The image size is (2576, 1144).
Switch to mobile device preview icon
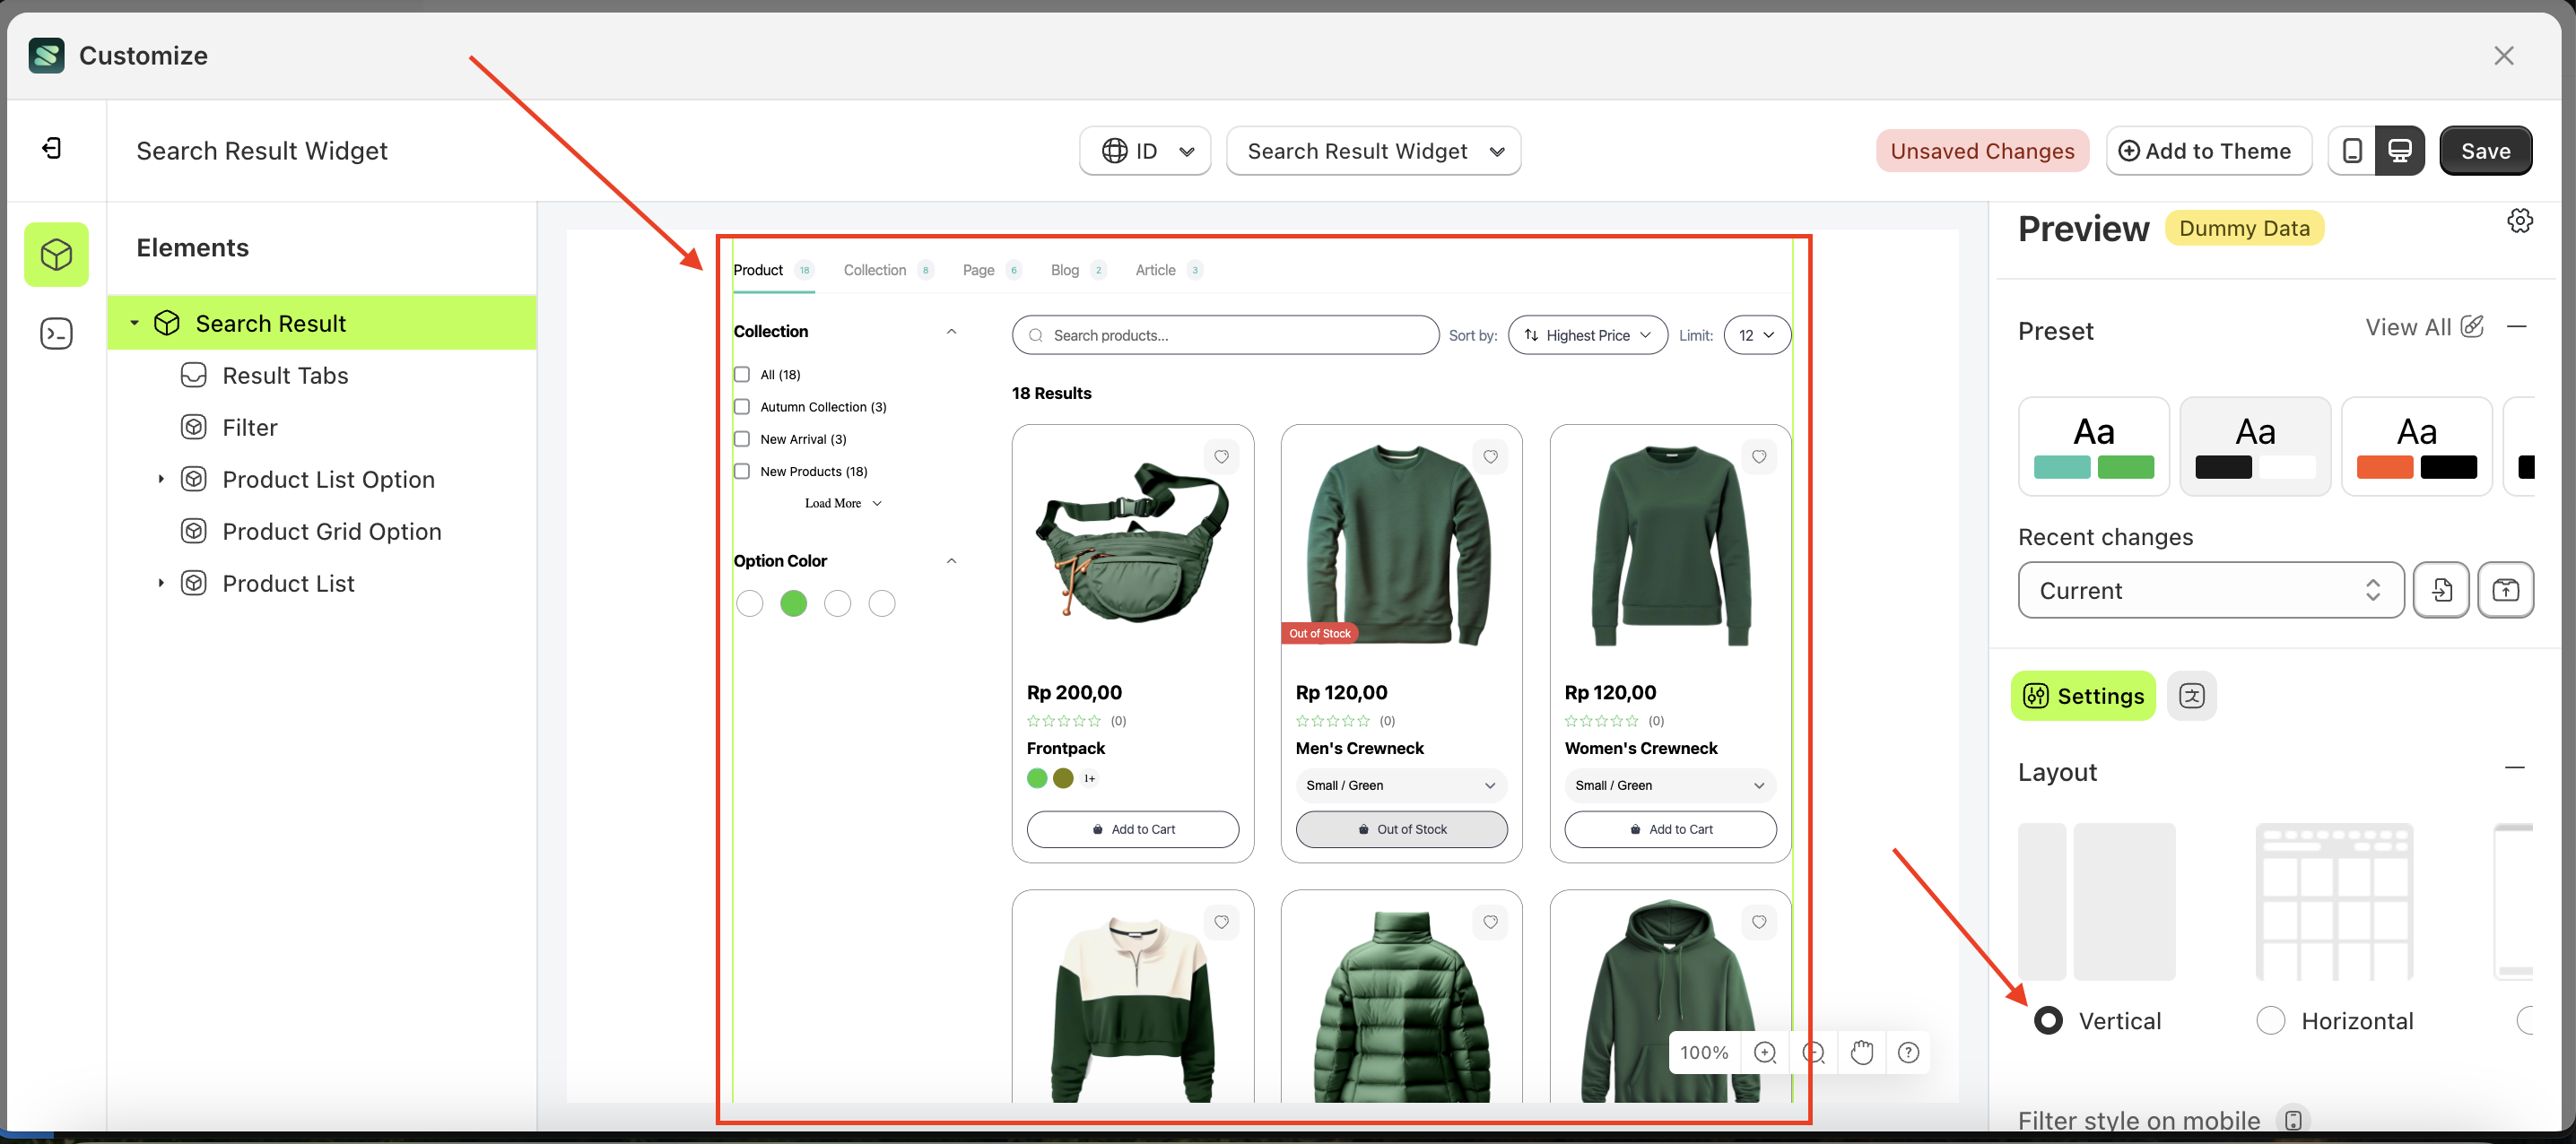[x=2352, y=151]
